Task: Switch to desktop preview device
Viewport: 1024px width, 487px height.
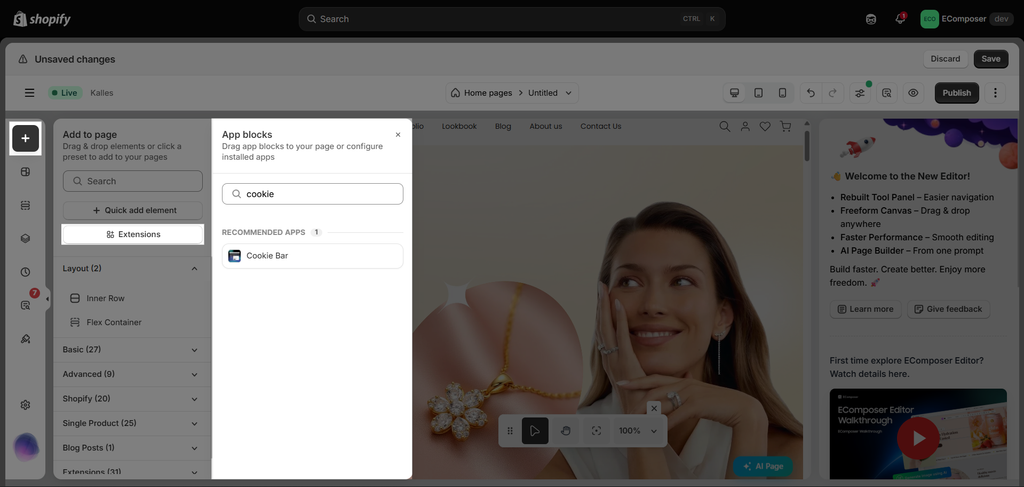Action: [x=734, y=93]
